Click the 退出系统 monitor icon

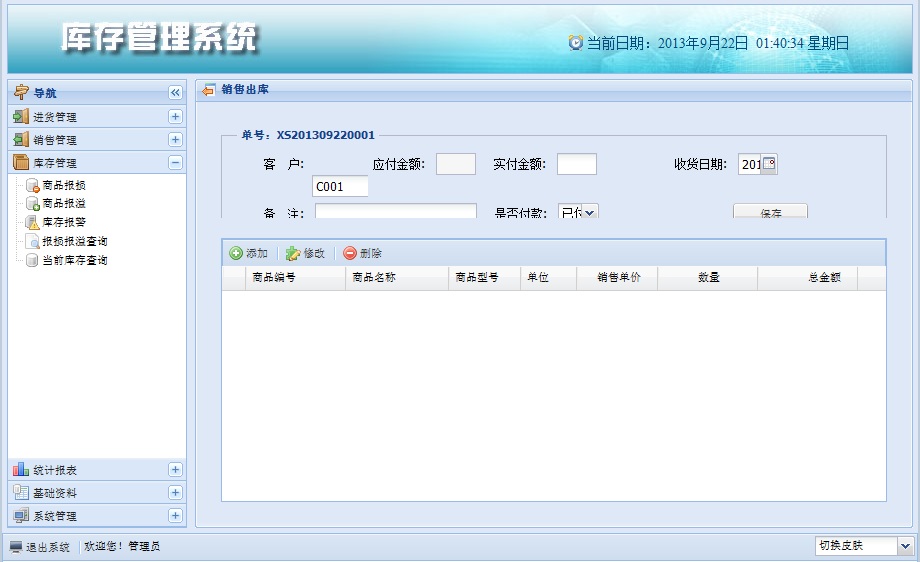pyautogui.click(x=16, y=547)
